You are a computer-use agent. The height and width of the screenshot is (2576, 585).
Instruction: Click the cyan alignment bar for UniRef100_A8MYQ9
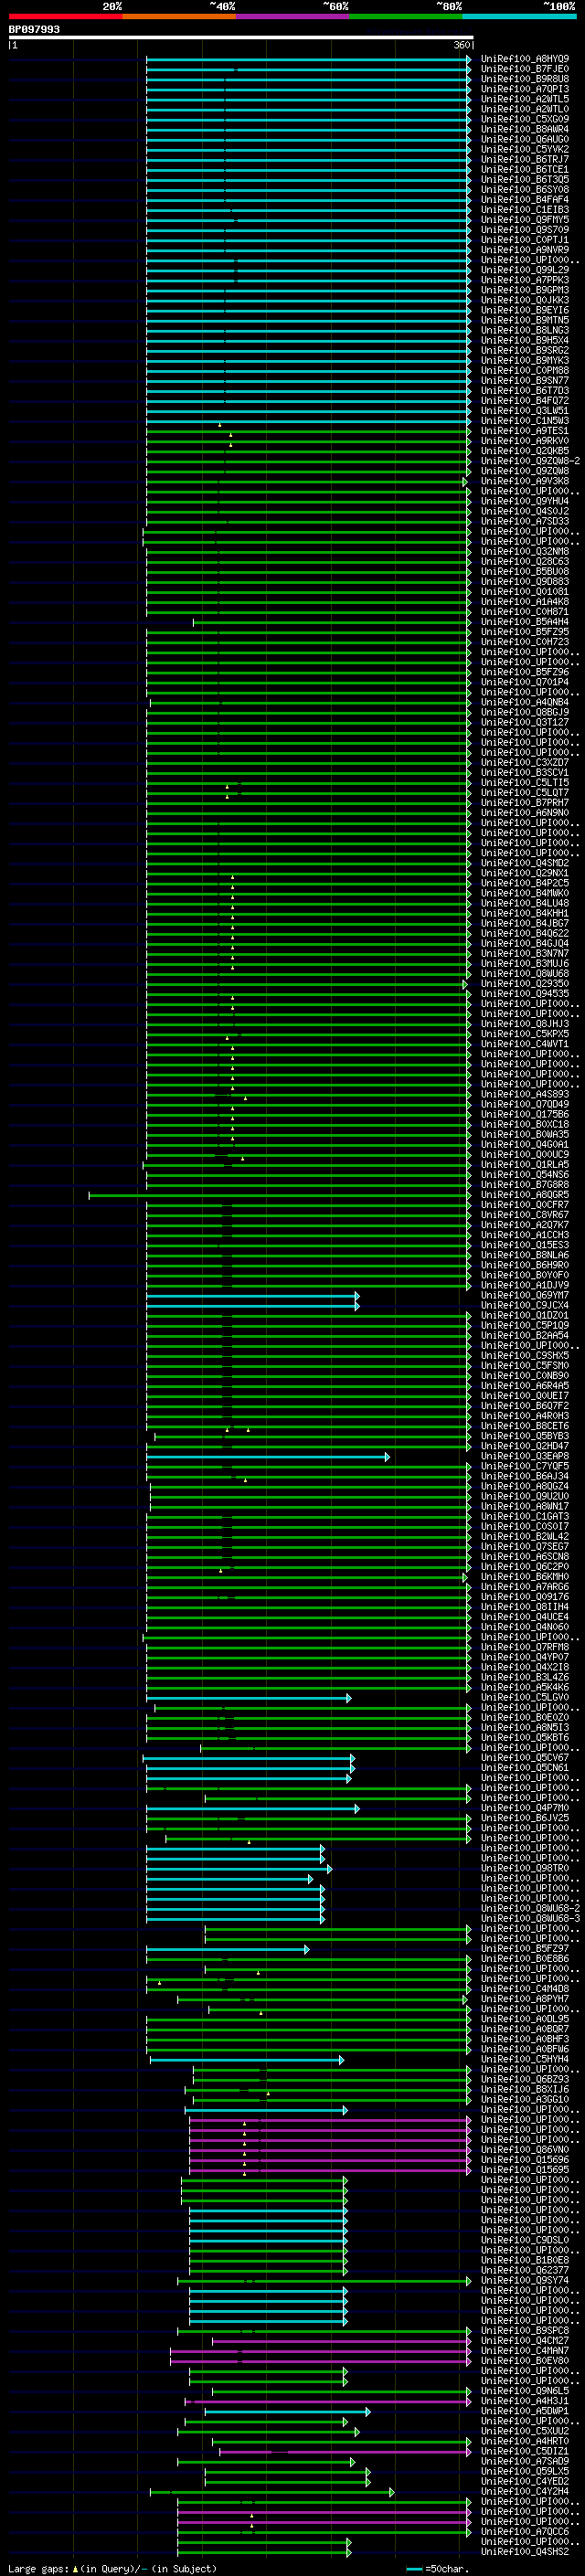click(x=308, y=59)
